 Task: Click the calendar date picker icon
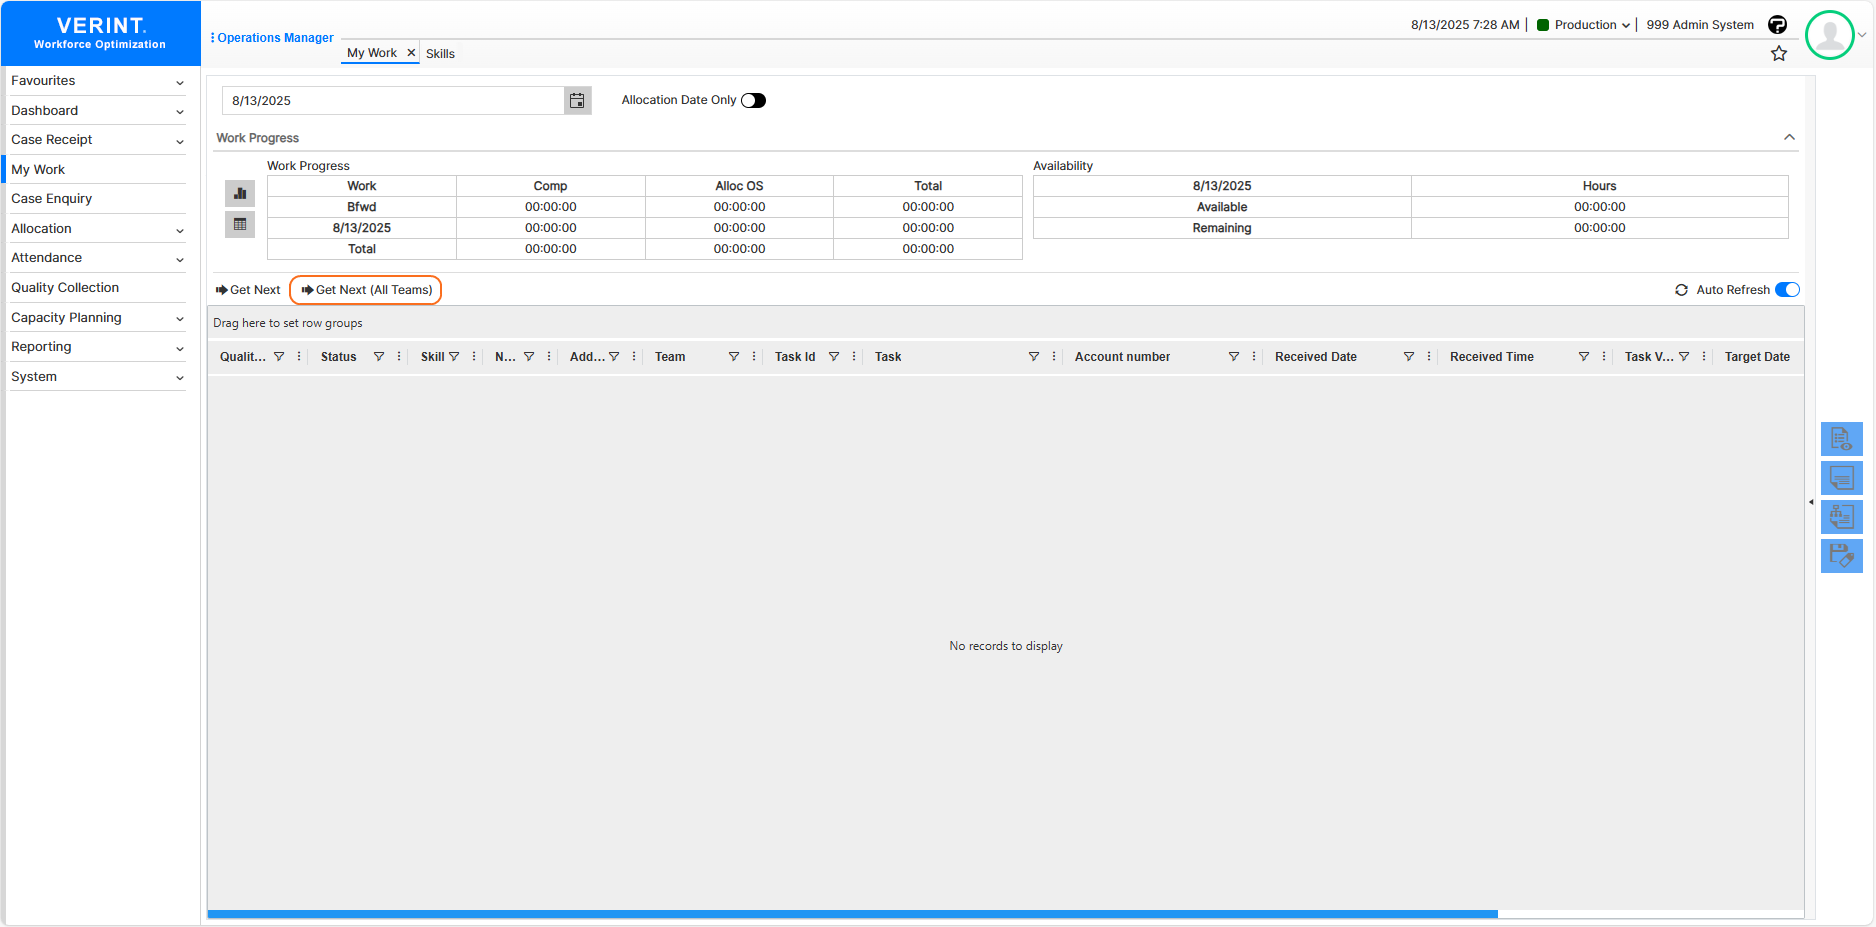tap(577, 101)
